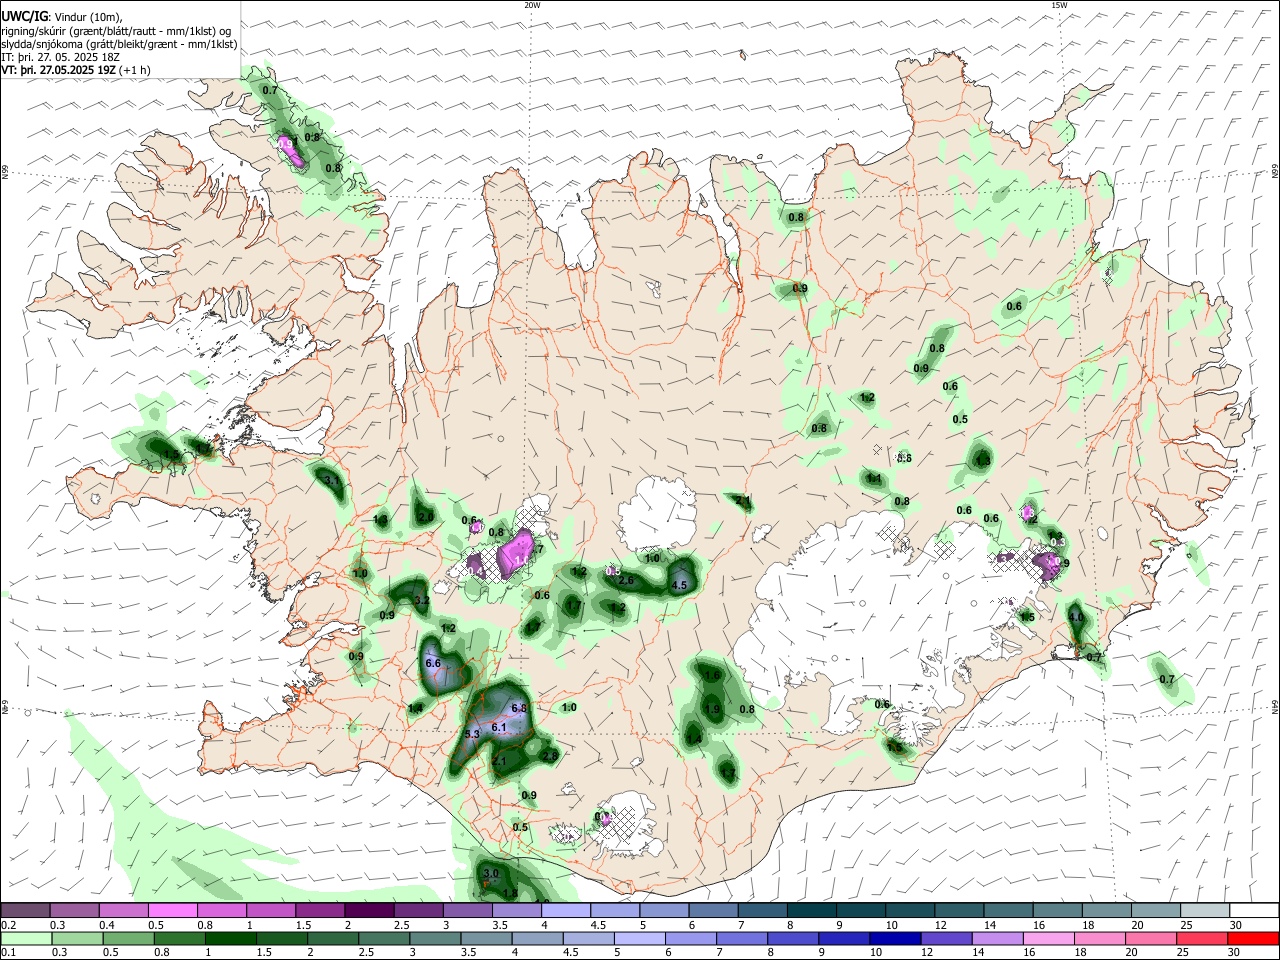Image resolution: width=1280 pixels, height=960 pixels.
Task: Click the 3.0 value off the south coast
Action: click(x=491, y=873)
